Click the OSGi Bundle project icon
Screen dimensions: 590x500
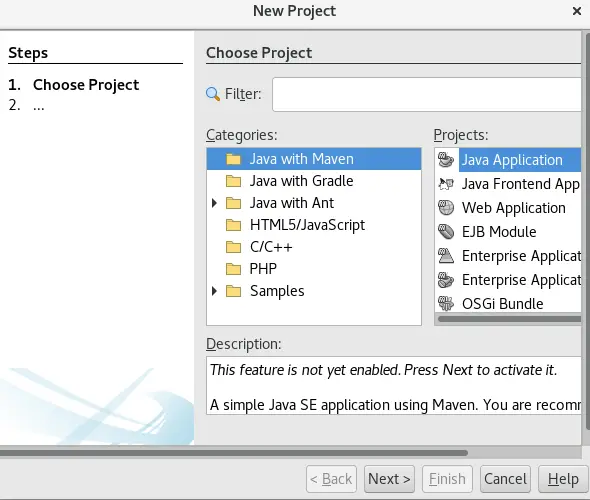tap(446, 304)
